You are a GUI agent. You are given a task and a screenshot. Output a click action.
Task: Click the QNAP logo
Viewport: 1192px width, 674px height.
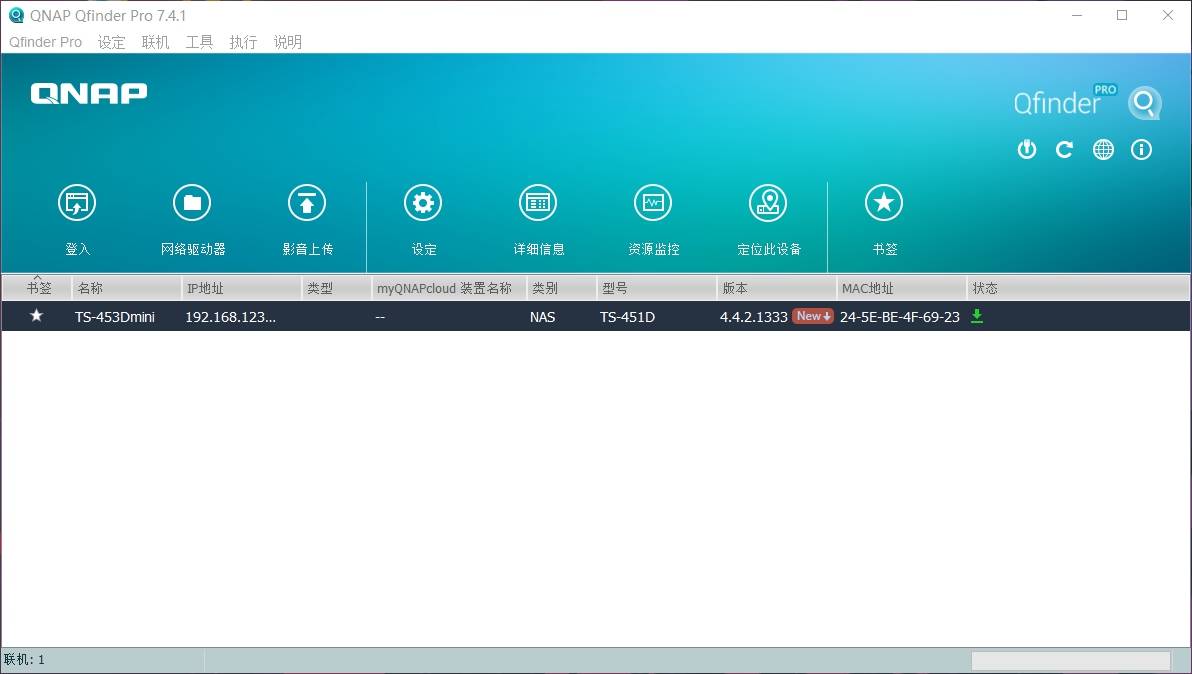point(89,93)
